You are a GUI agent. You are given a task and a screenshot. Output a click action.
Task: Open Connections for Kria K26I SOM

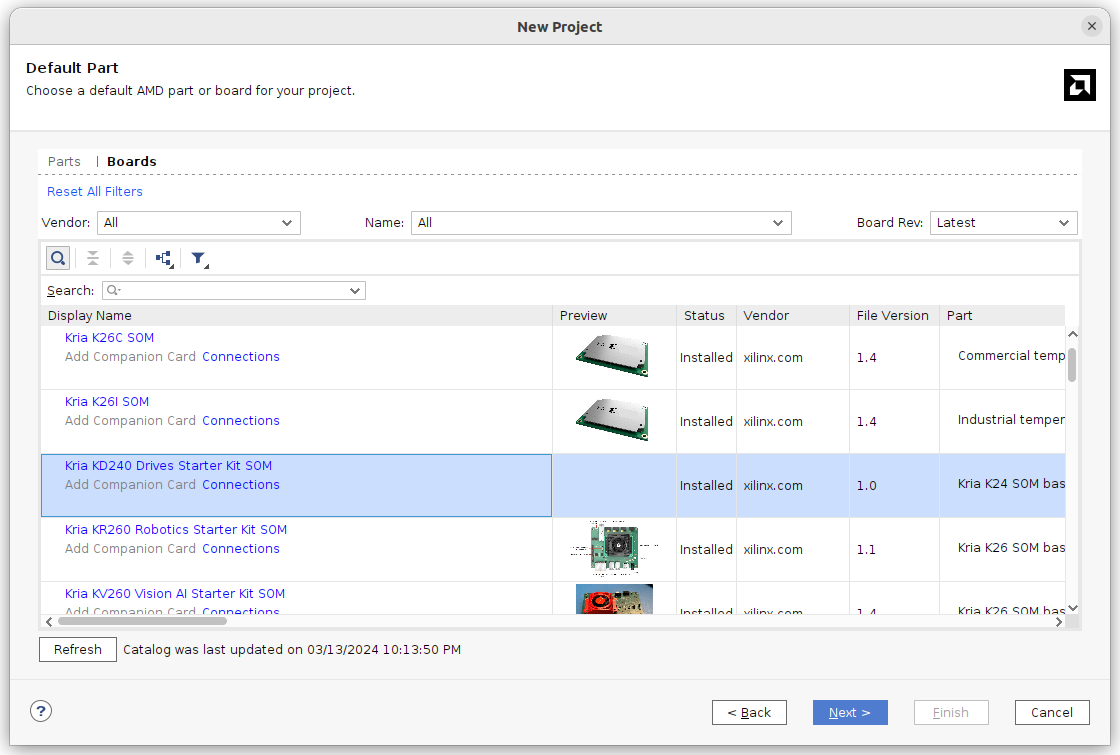pyautogui.click(x=241, y=421)
